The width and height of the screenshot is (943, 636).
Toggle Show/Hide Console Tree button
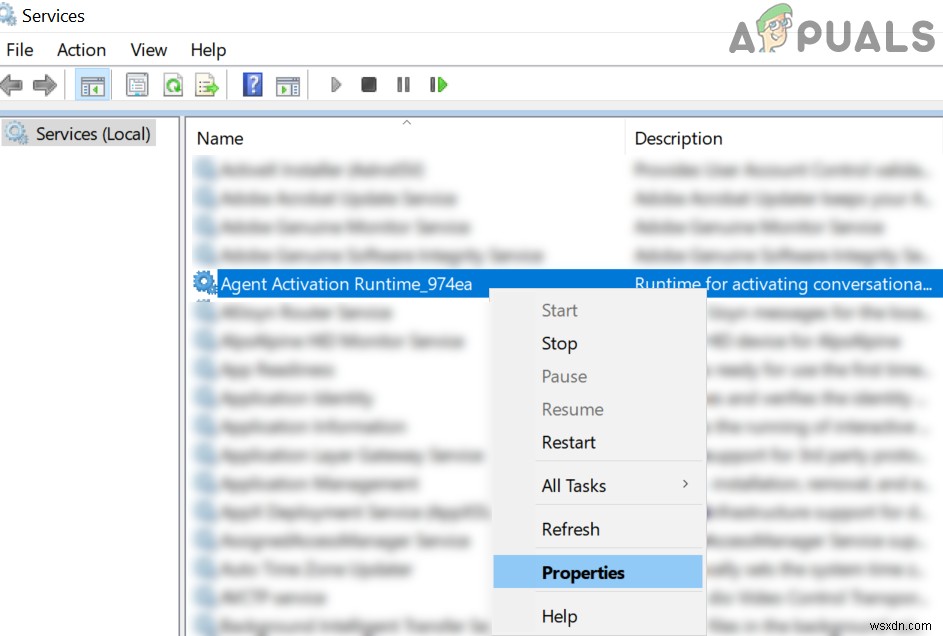coord(93,85)
